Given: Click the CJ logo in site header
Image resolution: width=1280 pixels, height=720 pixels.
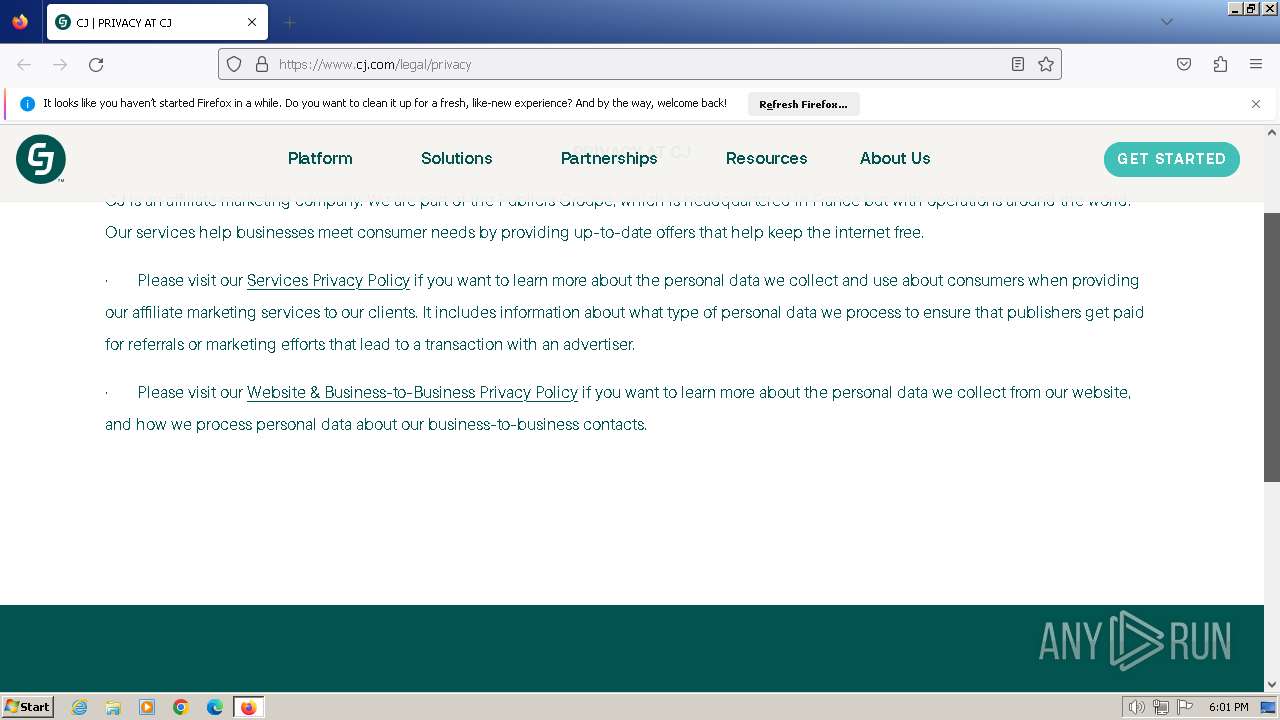Looking at the screenshot, I should click(x=41, y=159).
